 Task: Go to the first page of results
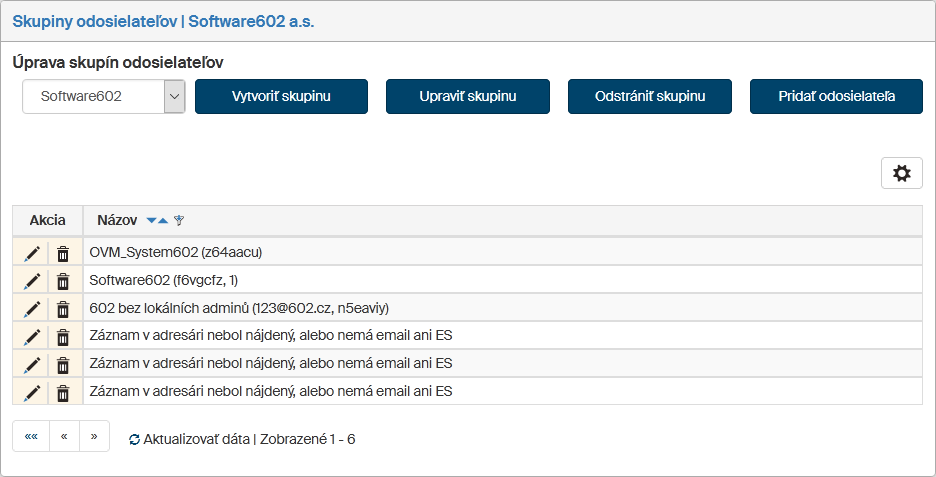(x=31, y=437)
